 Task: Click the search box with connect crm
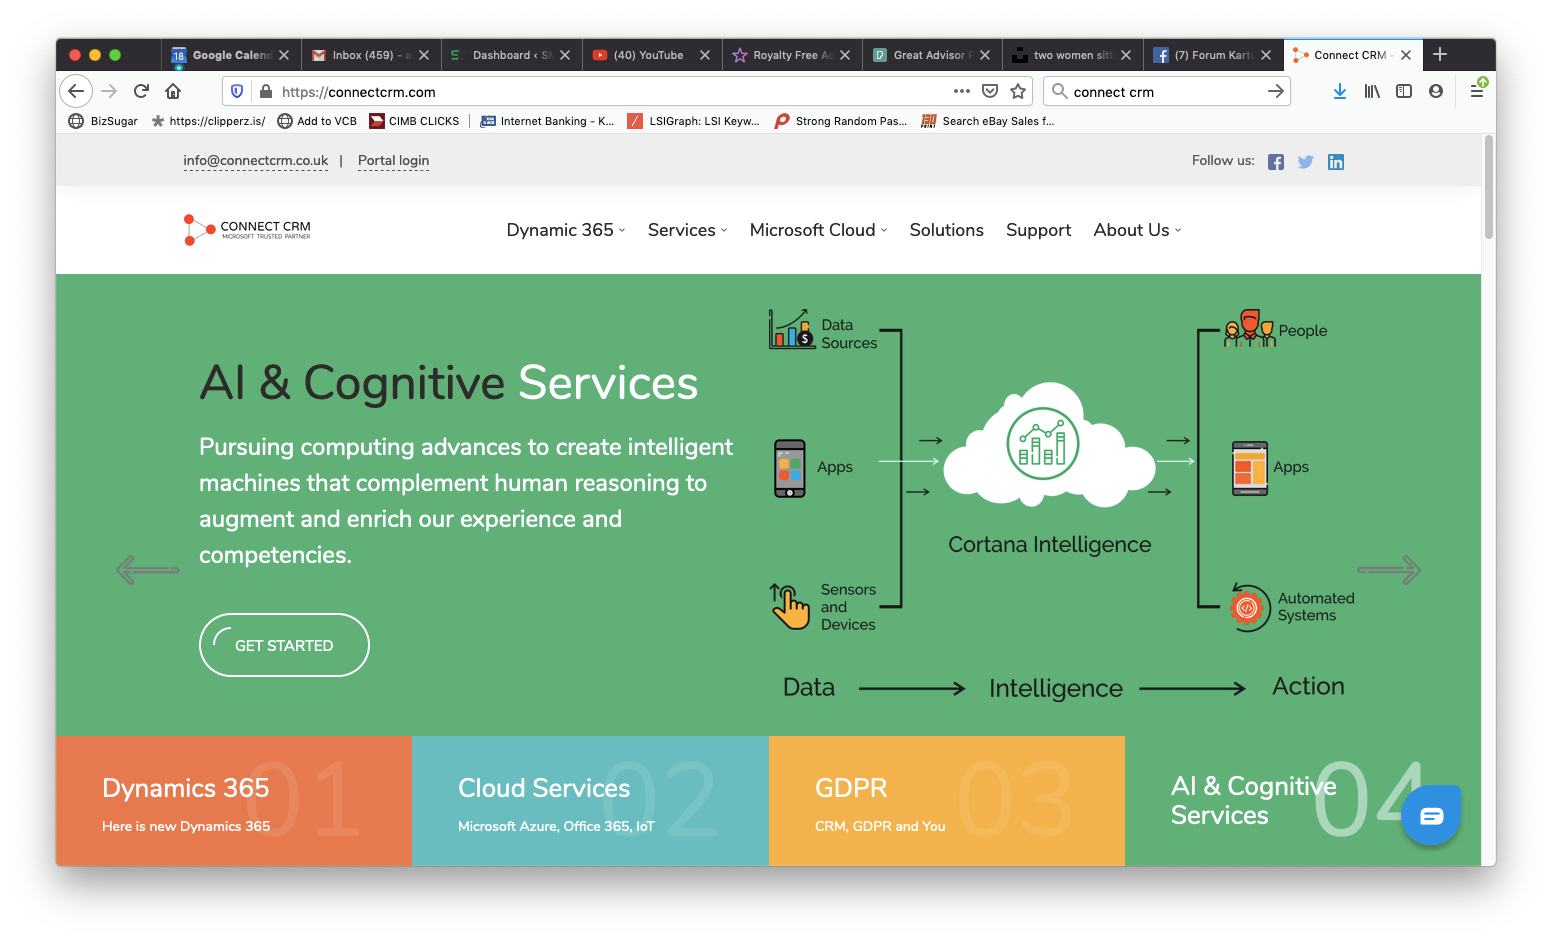pyautogui.click(x=1165, y=91)
